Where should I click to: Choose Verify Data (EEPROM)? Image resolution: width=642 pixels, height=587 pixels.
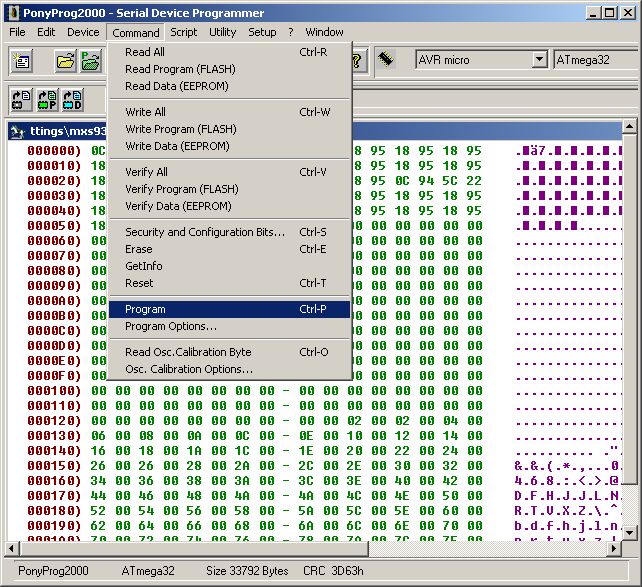(229, 206)
